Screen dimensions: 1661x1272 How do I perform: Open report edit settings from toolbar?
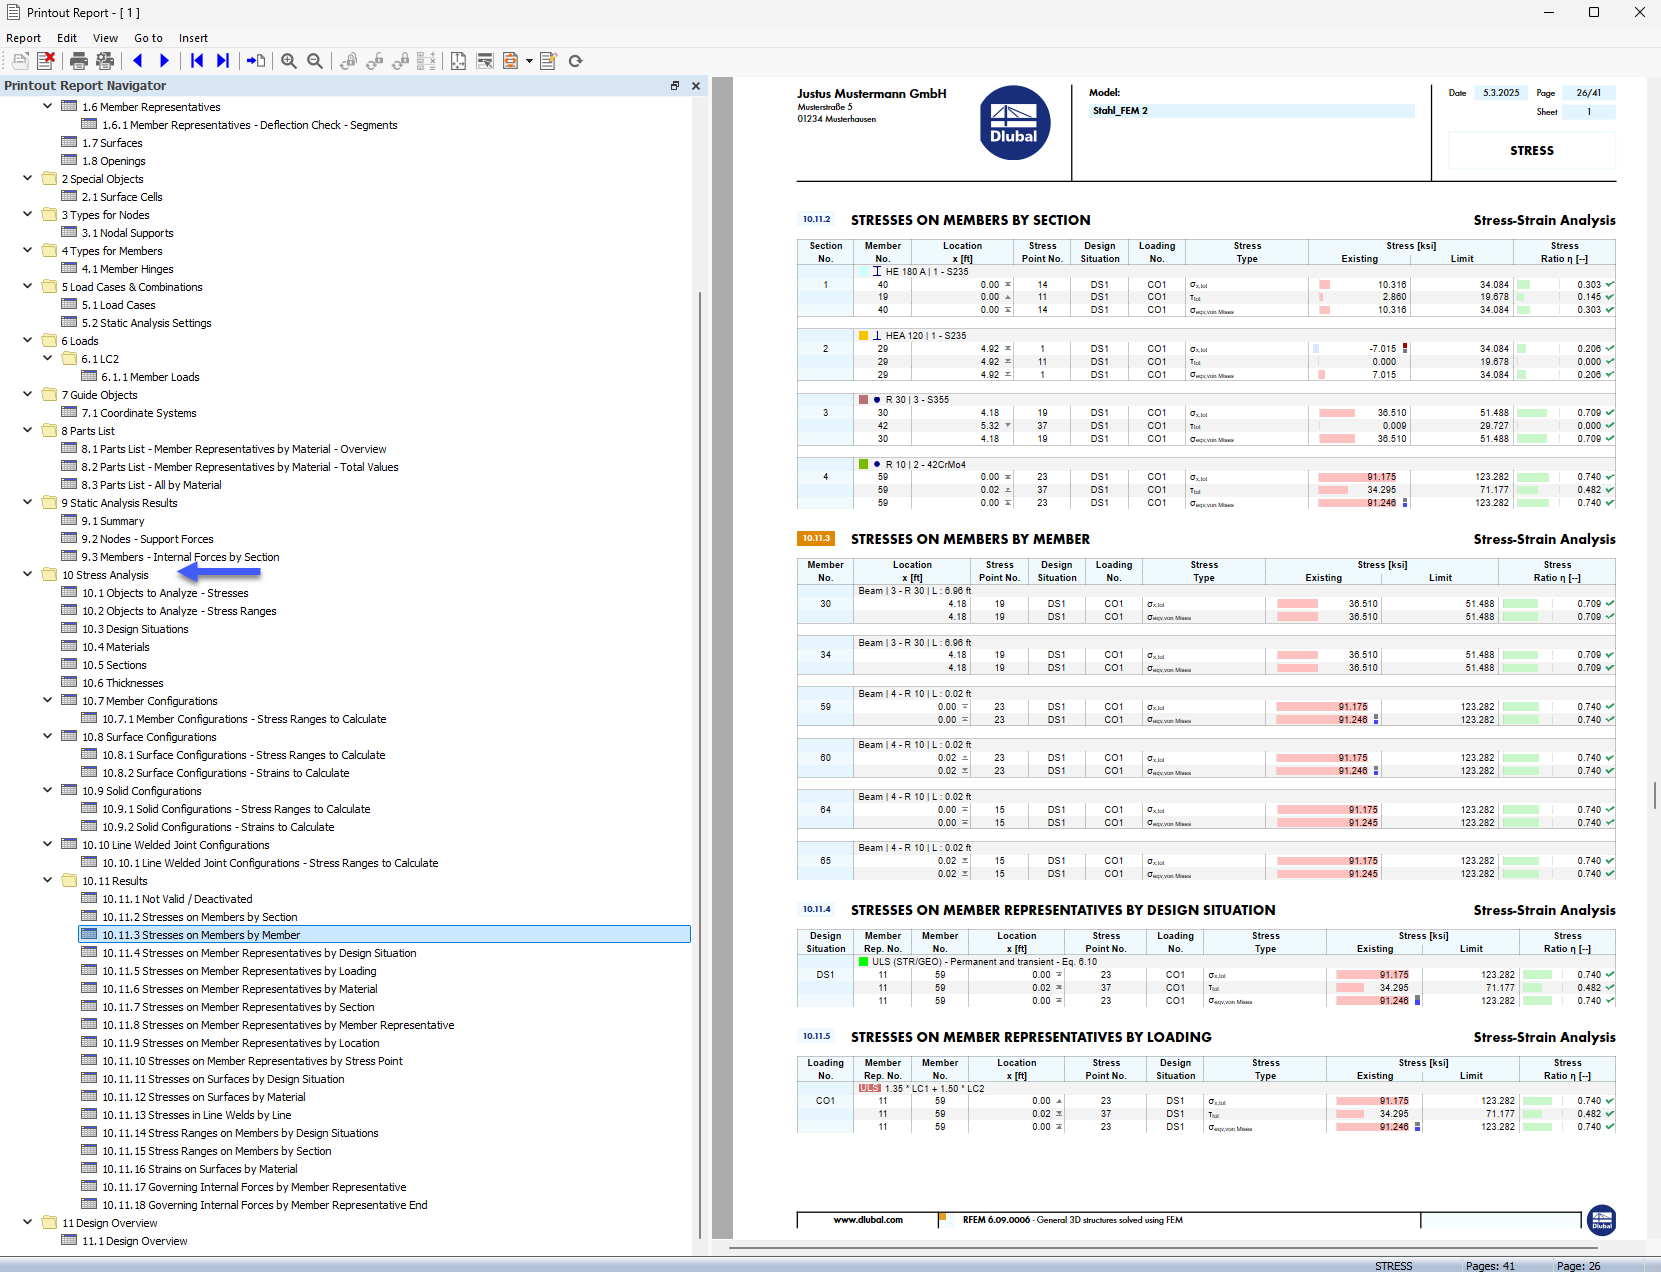coord(548,61)
